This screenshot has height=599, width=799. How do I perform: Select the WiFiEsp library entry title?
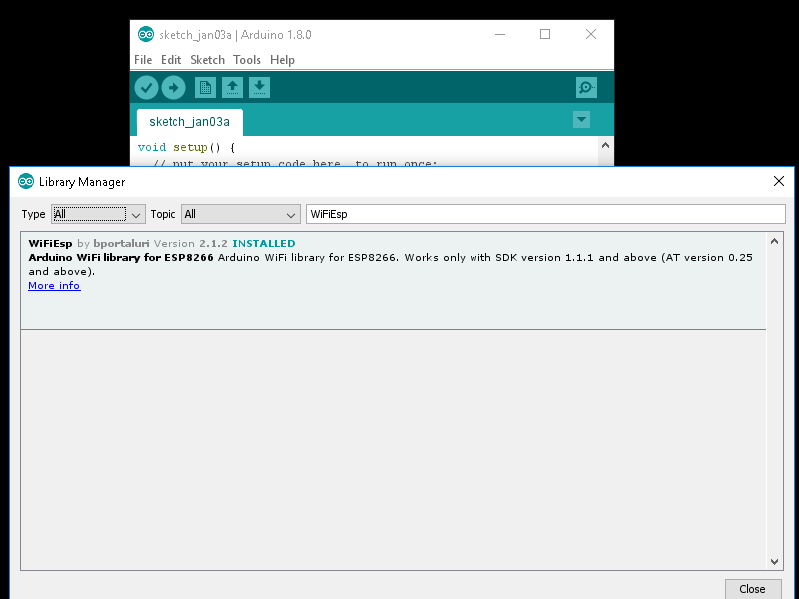[x=50, y=243]
